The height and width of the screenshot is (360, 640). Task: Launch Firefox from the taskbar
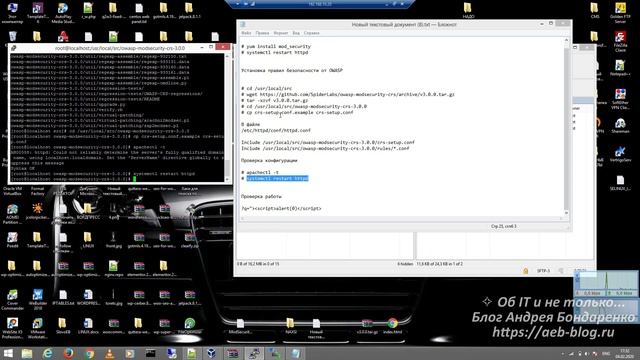tap(68, 353)
